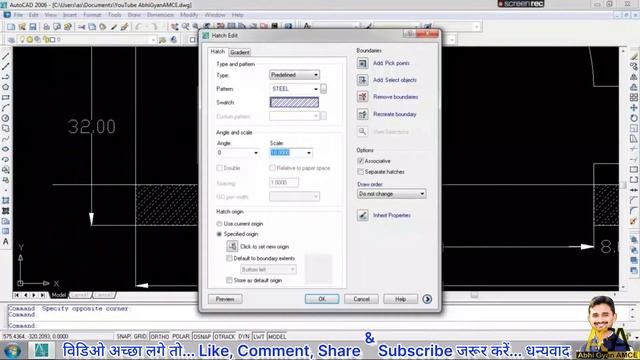Click the pattern browse ellipsis button
The image size is (640, 360).
point(324,89)
